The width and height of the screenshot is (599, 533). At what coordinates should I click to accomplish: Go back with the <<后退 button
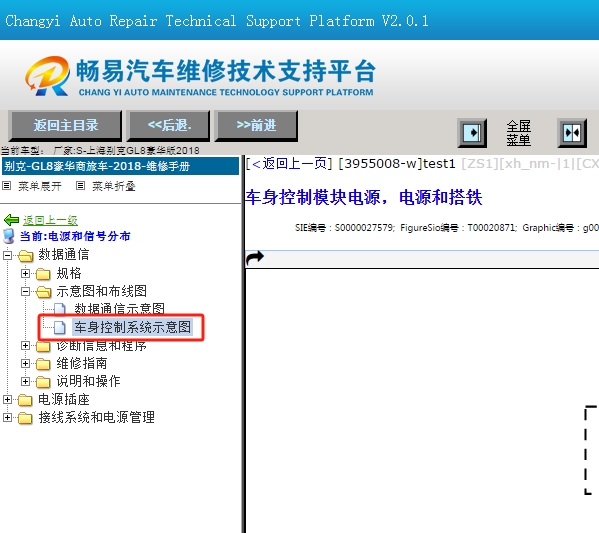click(168, 126)
